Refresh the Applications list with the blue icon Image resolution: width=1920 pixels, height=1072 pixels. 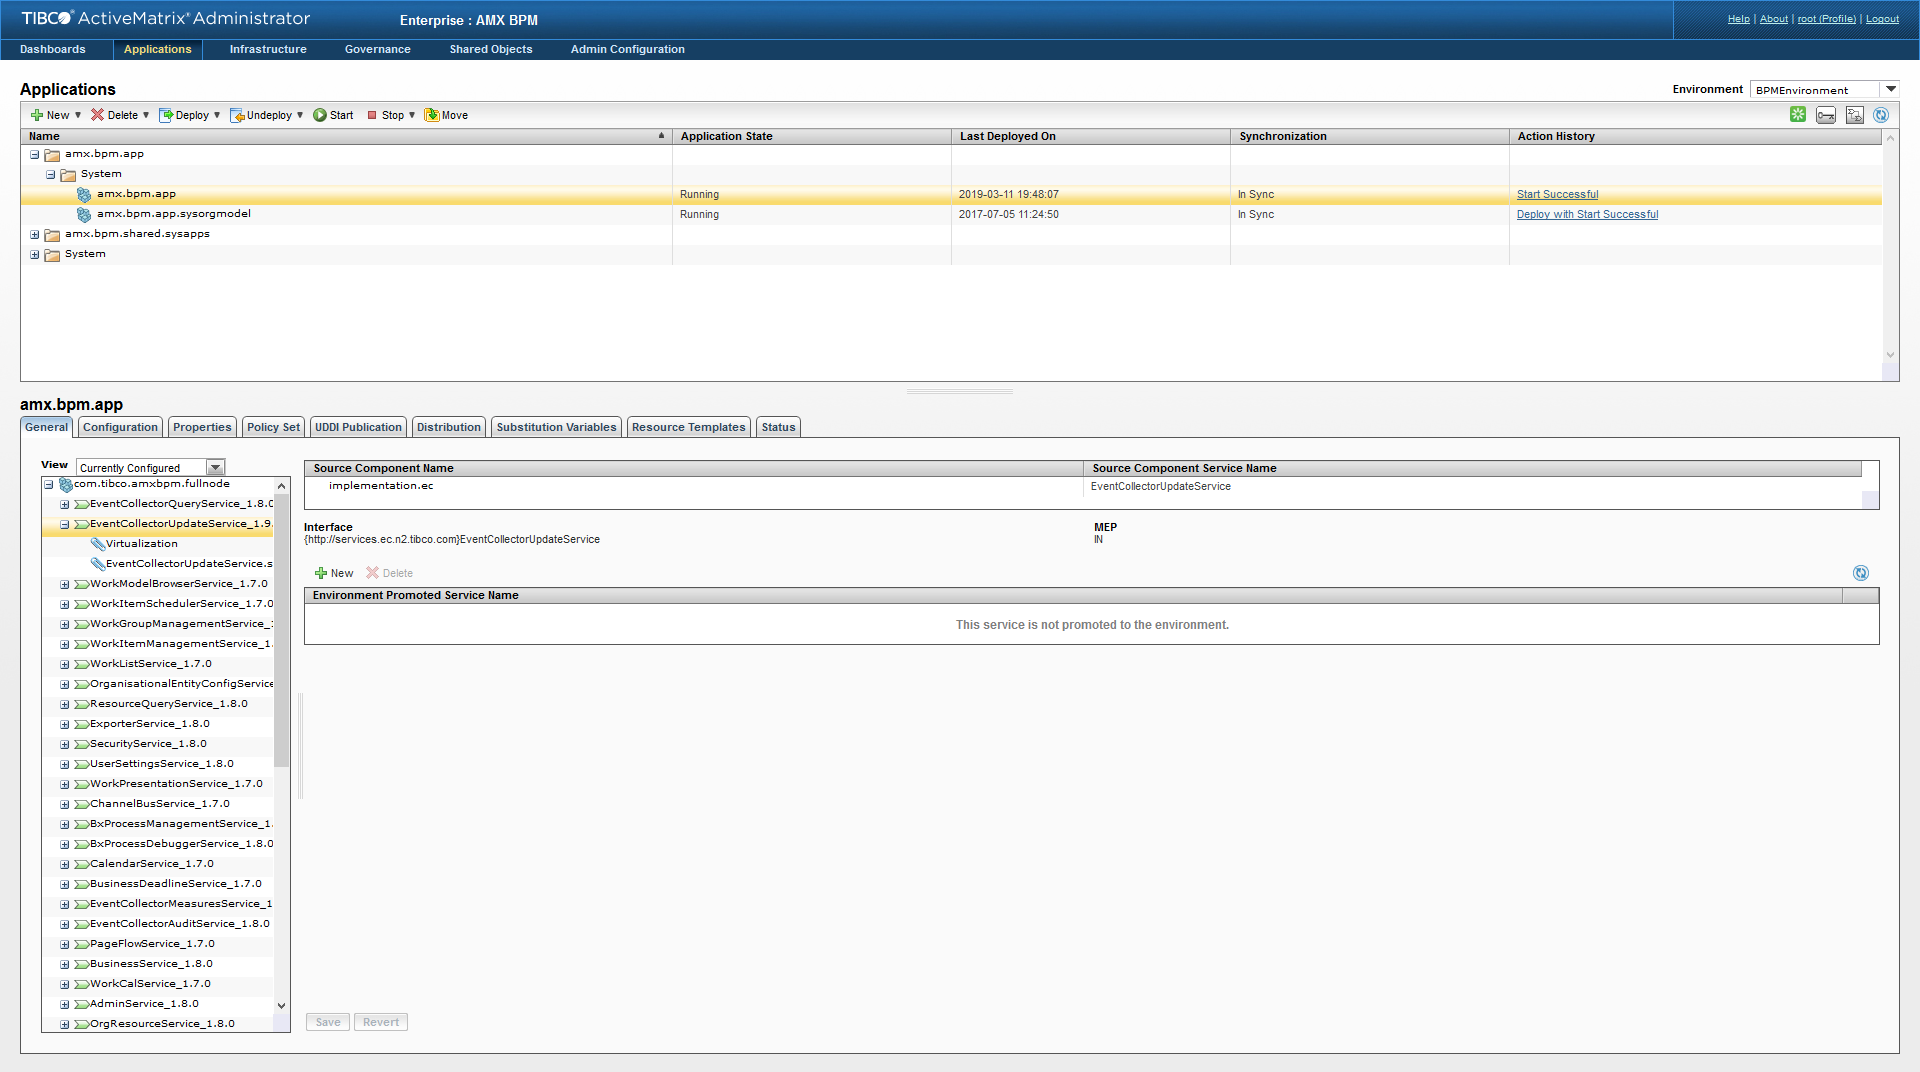1881,115
